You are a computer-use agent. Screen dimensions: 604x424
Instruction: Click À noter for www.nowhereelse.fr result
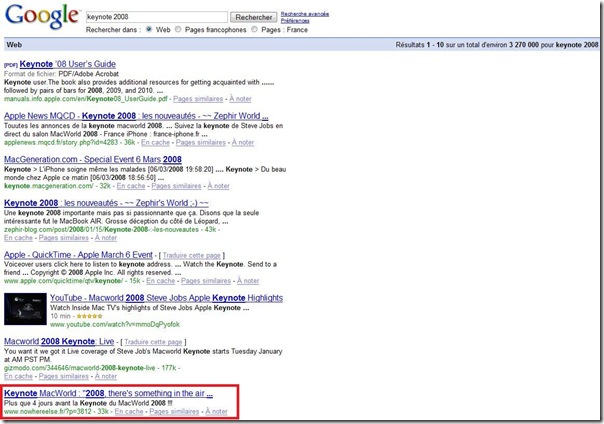216,412
